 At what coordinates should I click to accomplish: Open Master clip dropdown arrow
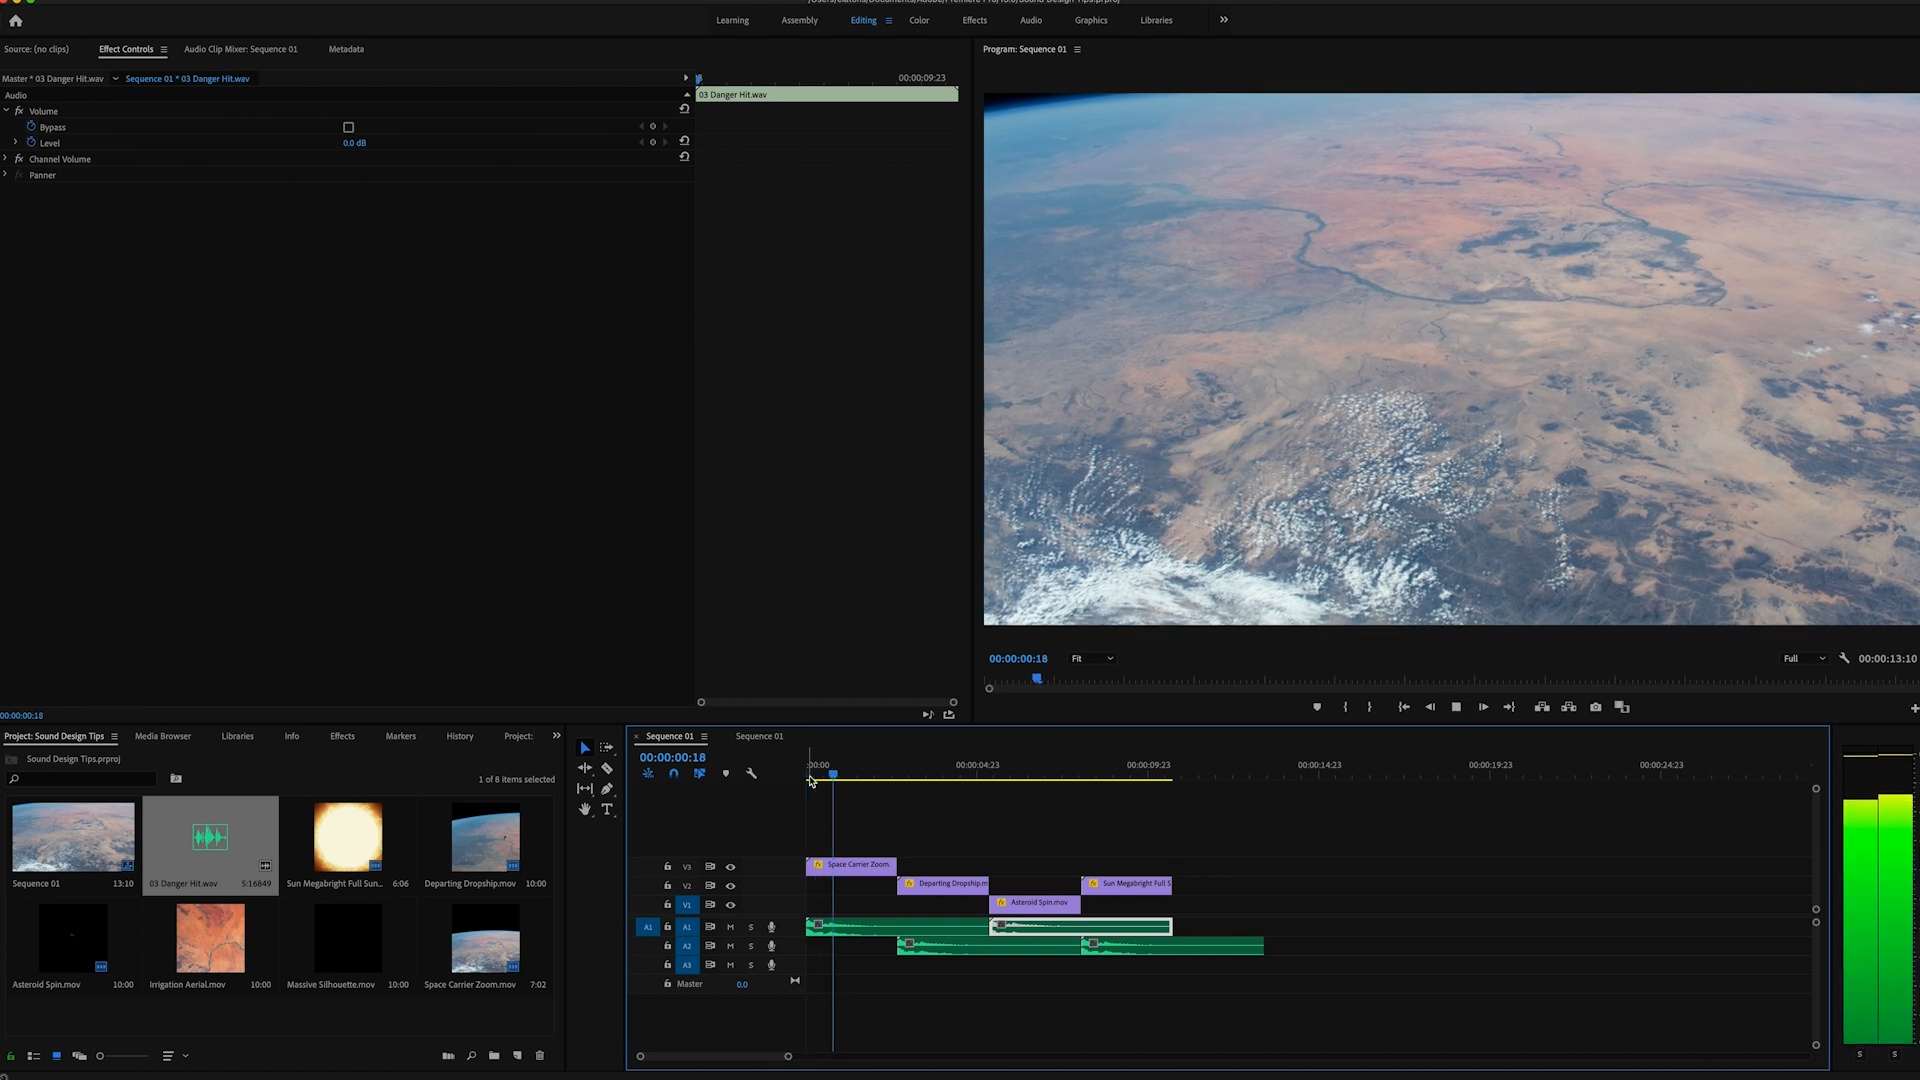point(115,79)
